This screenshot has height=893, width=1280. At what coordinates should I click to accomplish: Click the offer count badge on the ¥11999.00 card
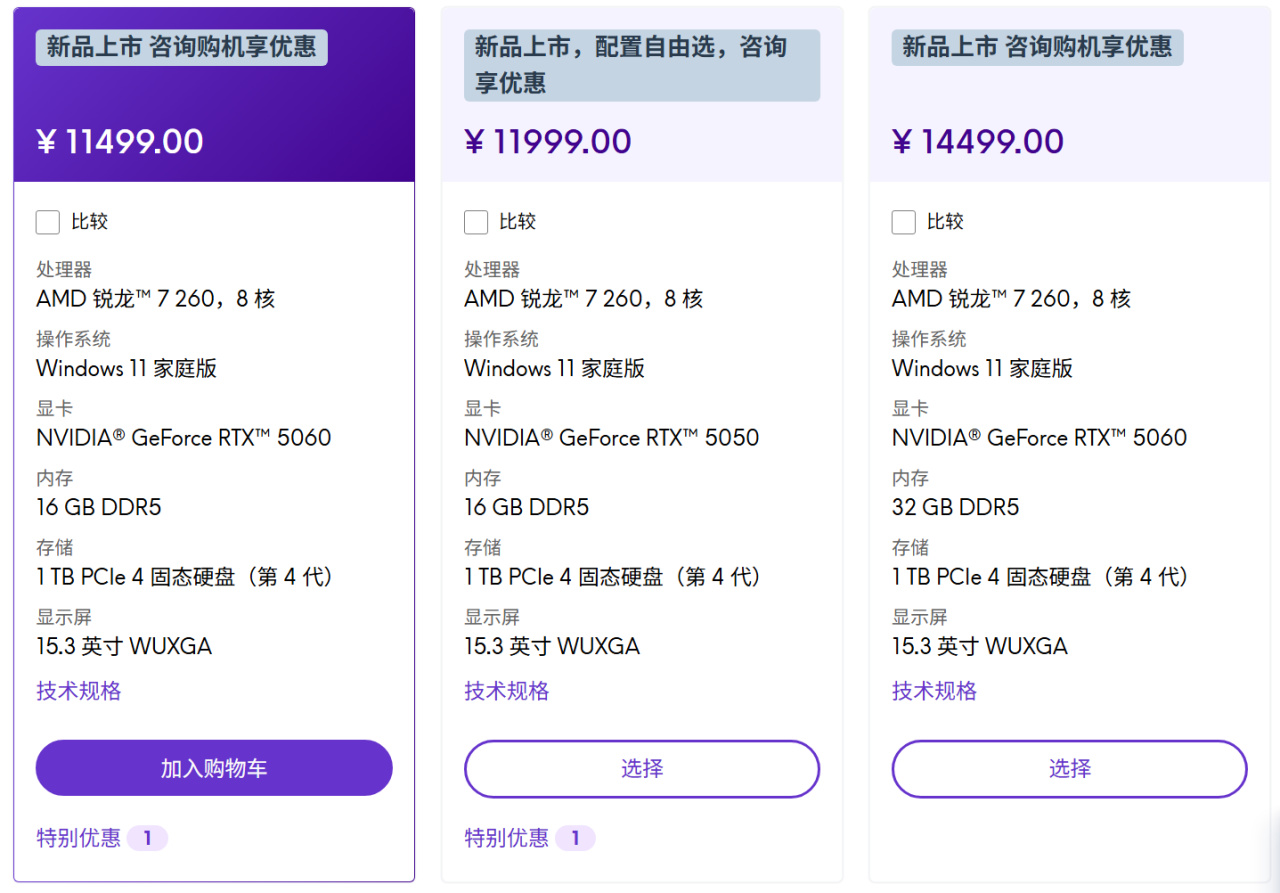(x=575, y=838)
